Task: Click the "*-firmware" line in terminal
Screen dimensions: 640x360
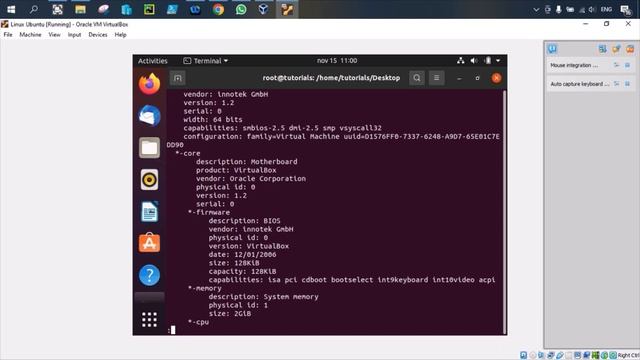Action: coord(209,212)
